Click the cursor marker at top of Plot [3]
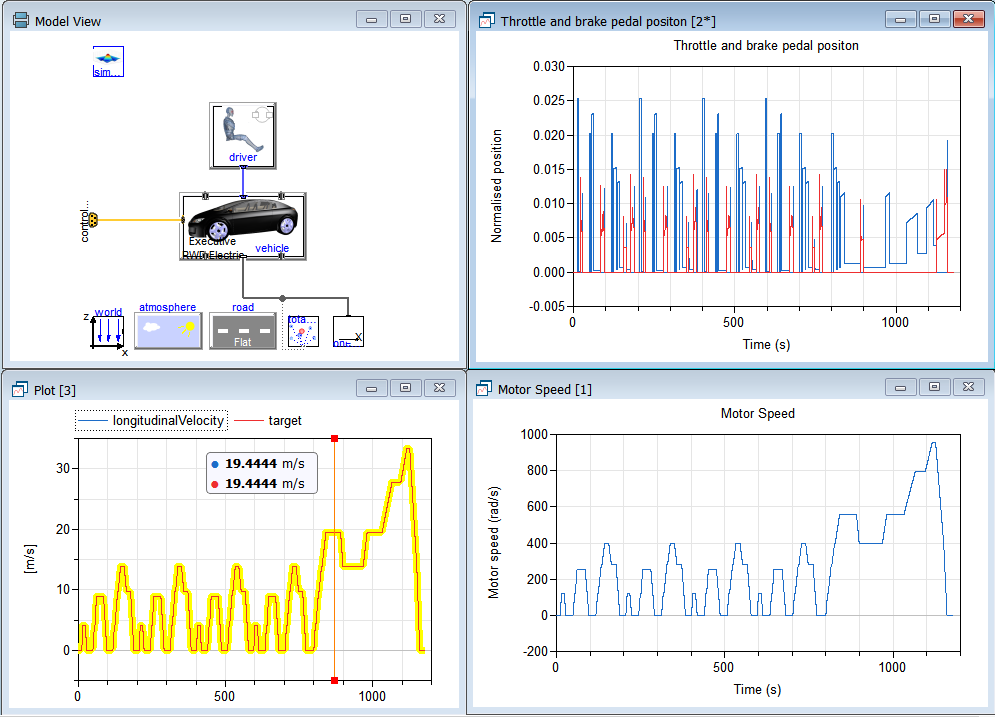The width and height of the screenshot is (995, 717). (x=334, y=438)
